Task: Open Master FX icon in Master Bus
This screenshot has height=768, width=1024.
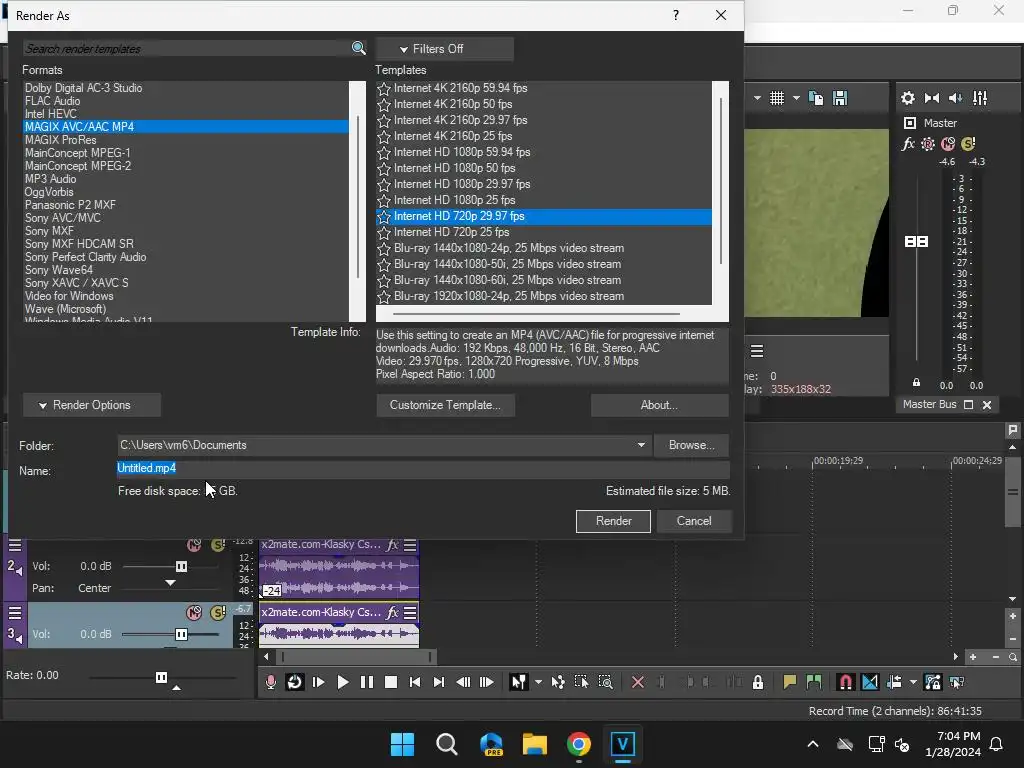Action: [x=908, y=144]
